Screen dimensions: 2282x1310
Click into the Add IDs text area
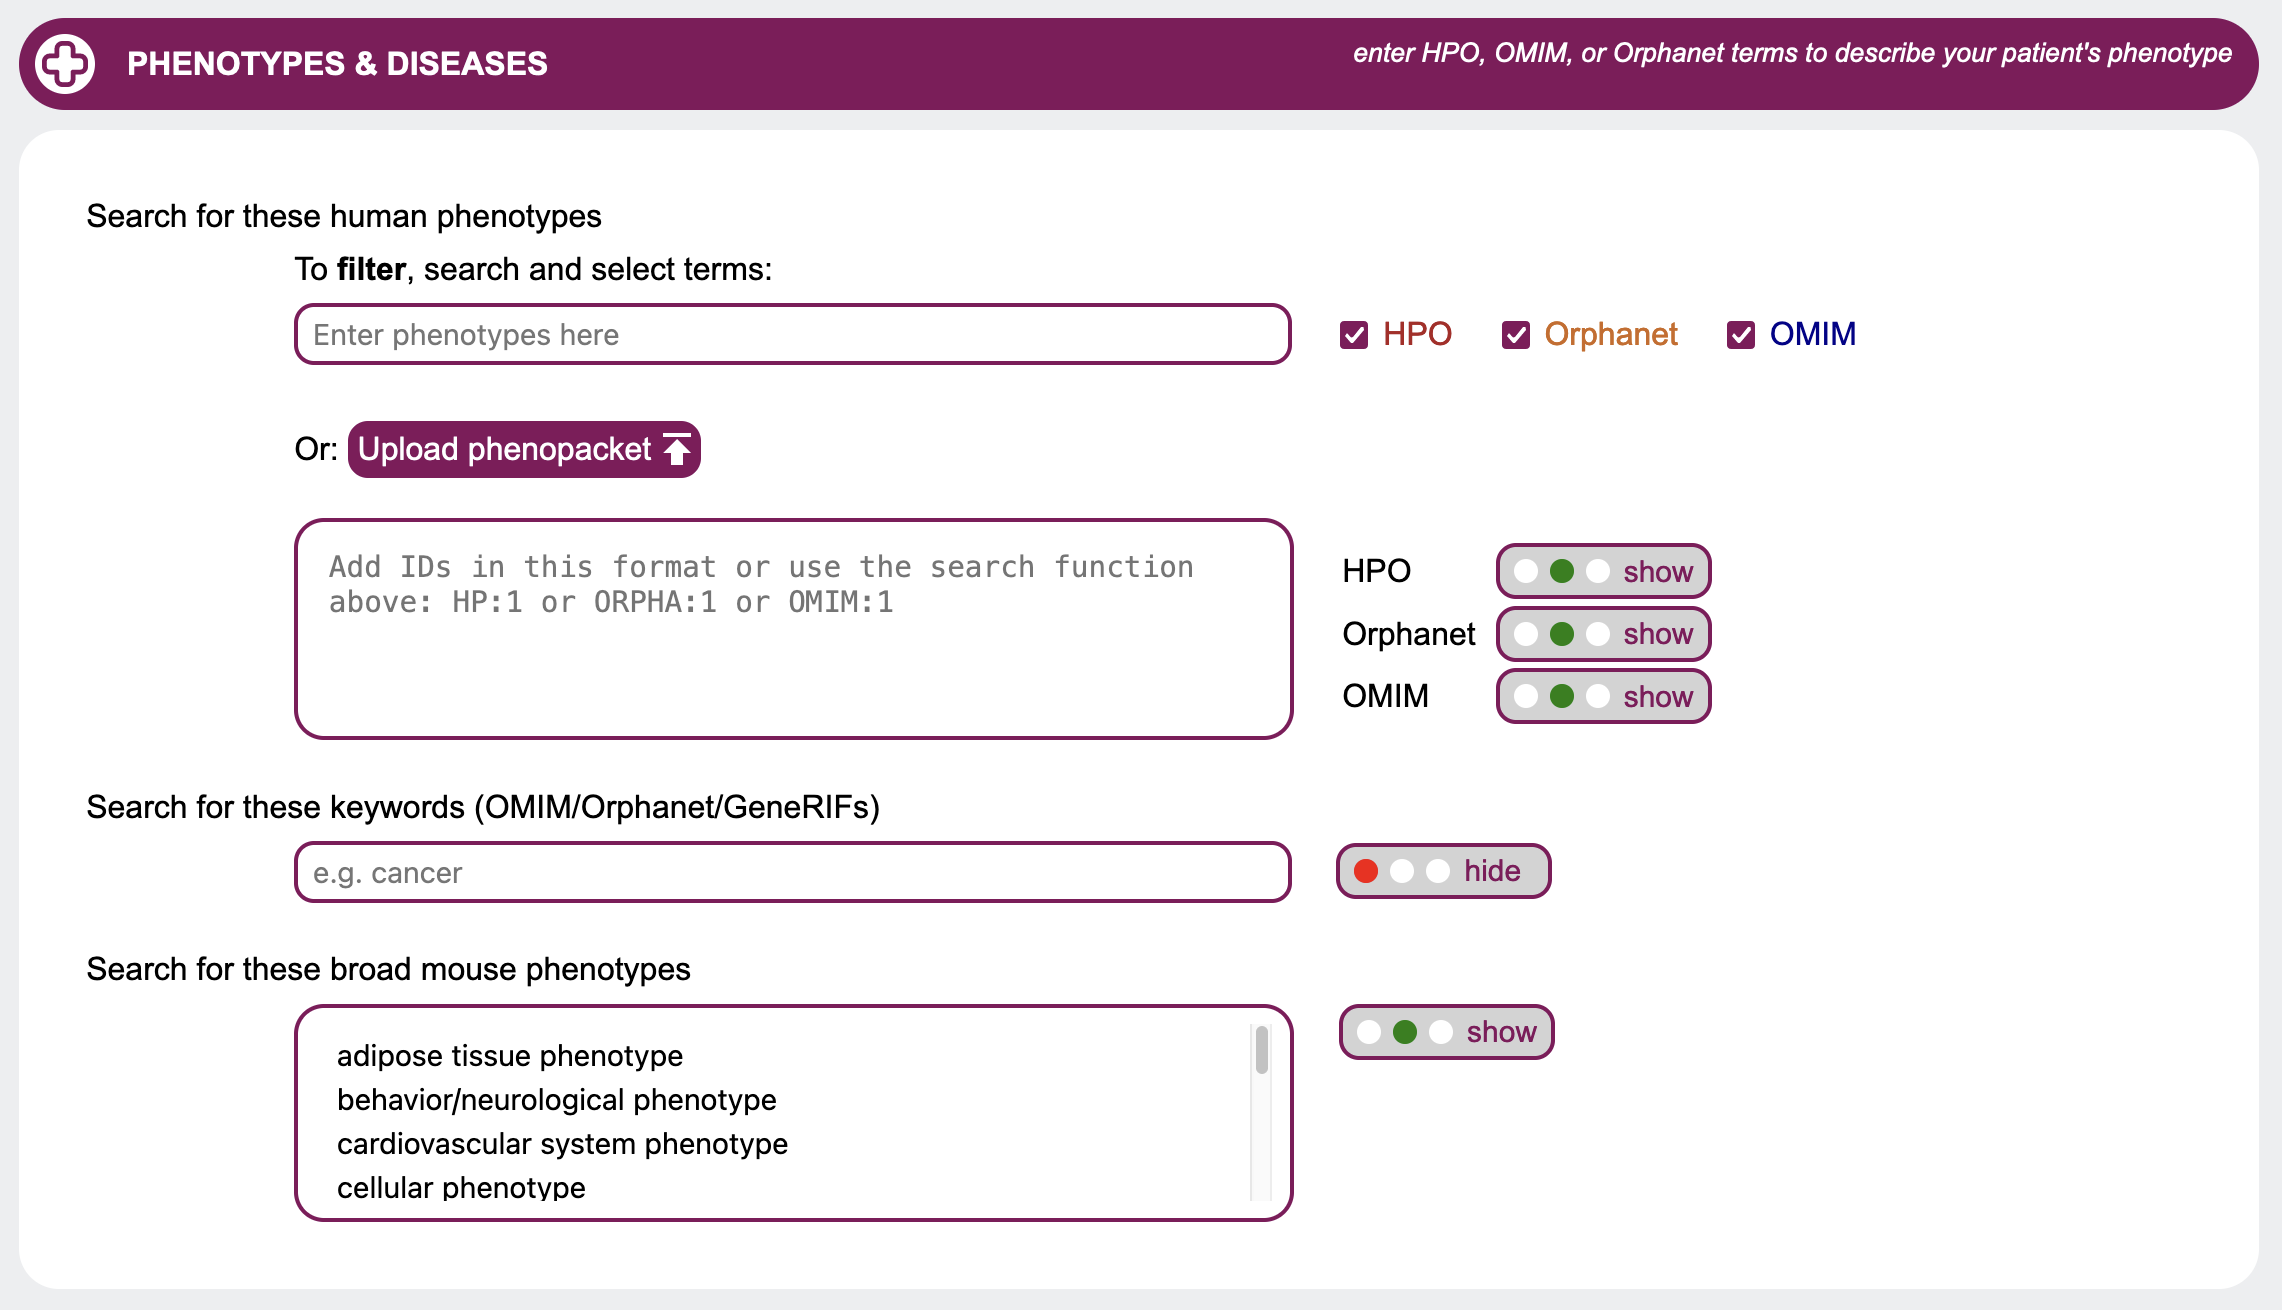coord(794,629)
